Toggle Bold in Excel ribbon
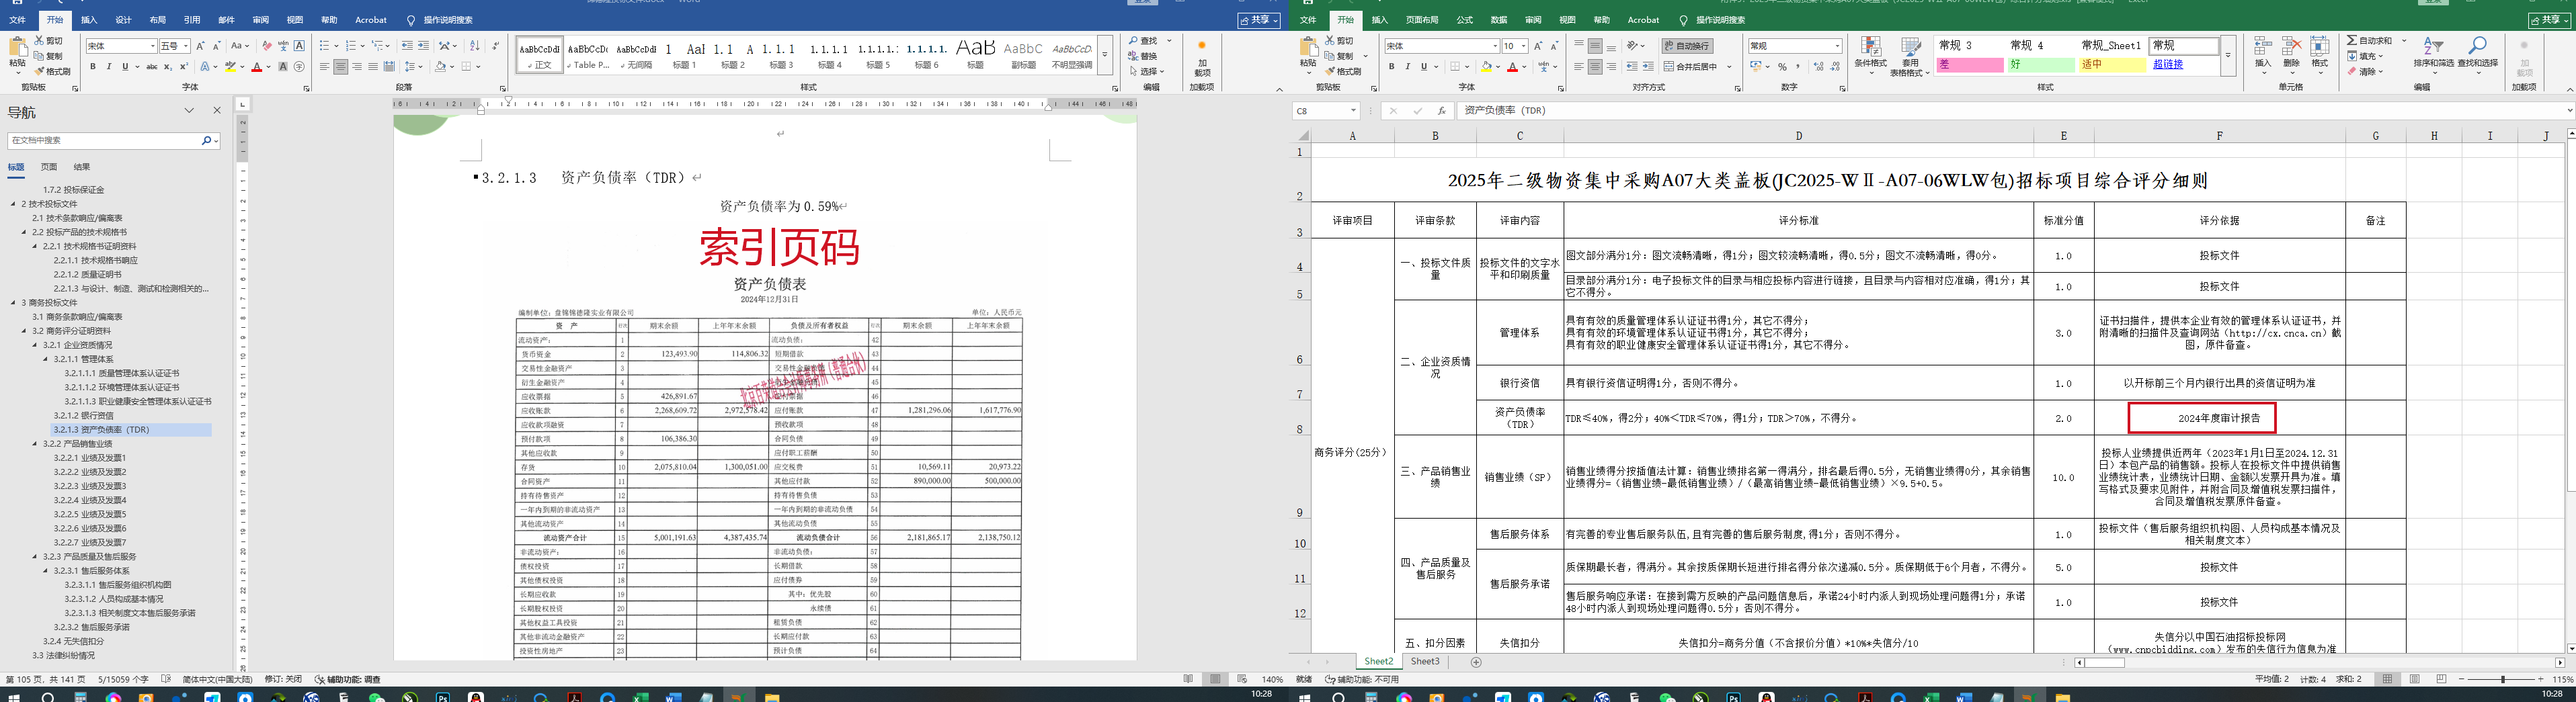This screenshot has width=2576, height=702. pyautogui.click(x=1391, y=67)
